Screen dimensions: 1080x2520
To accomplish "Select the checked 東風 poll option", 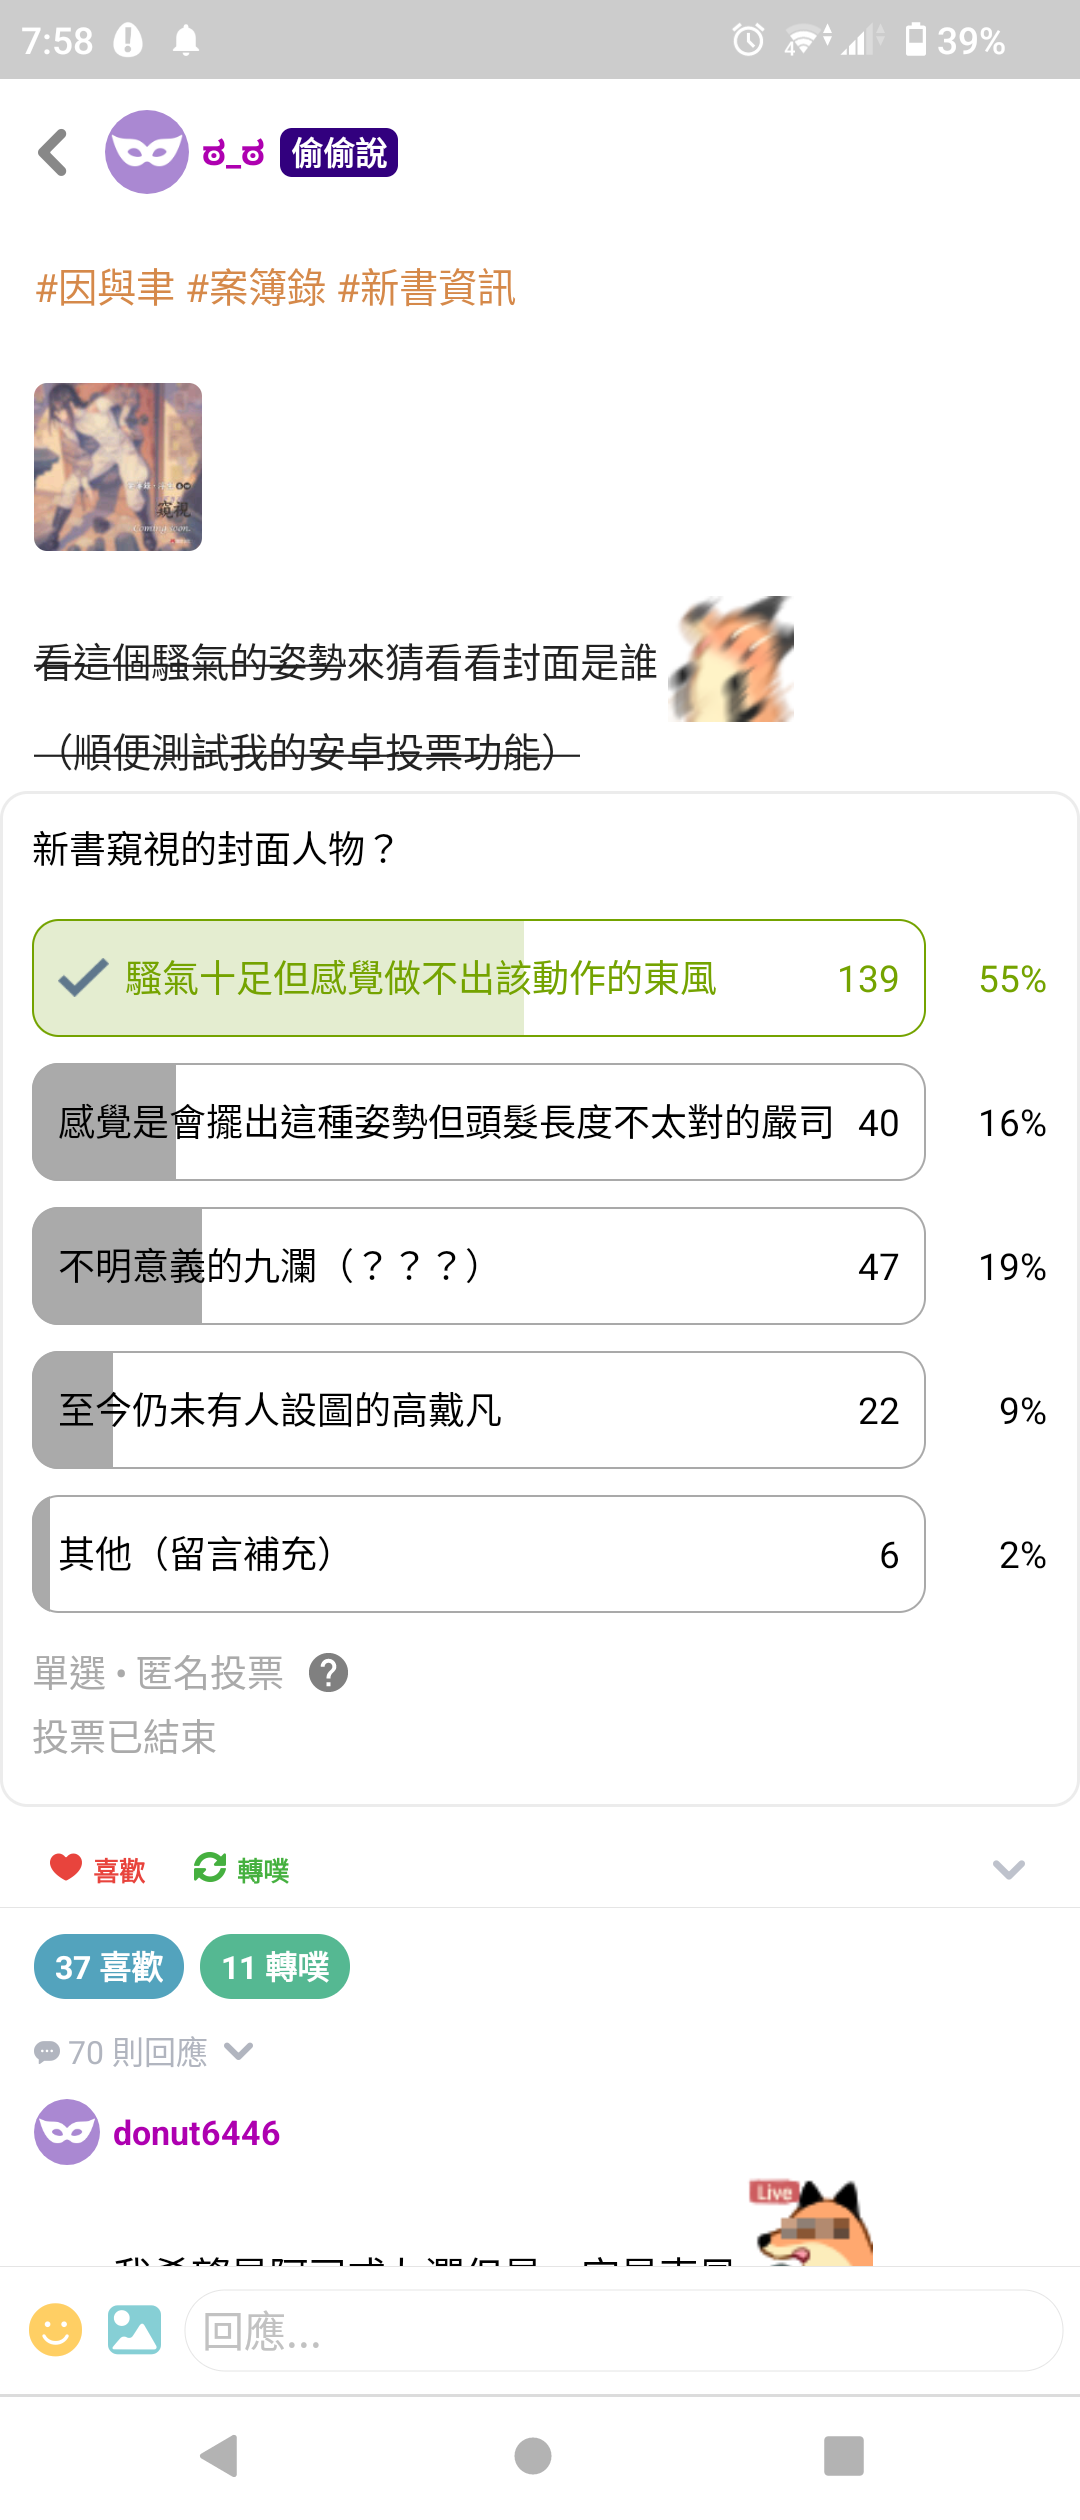I will coord(479,978).
